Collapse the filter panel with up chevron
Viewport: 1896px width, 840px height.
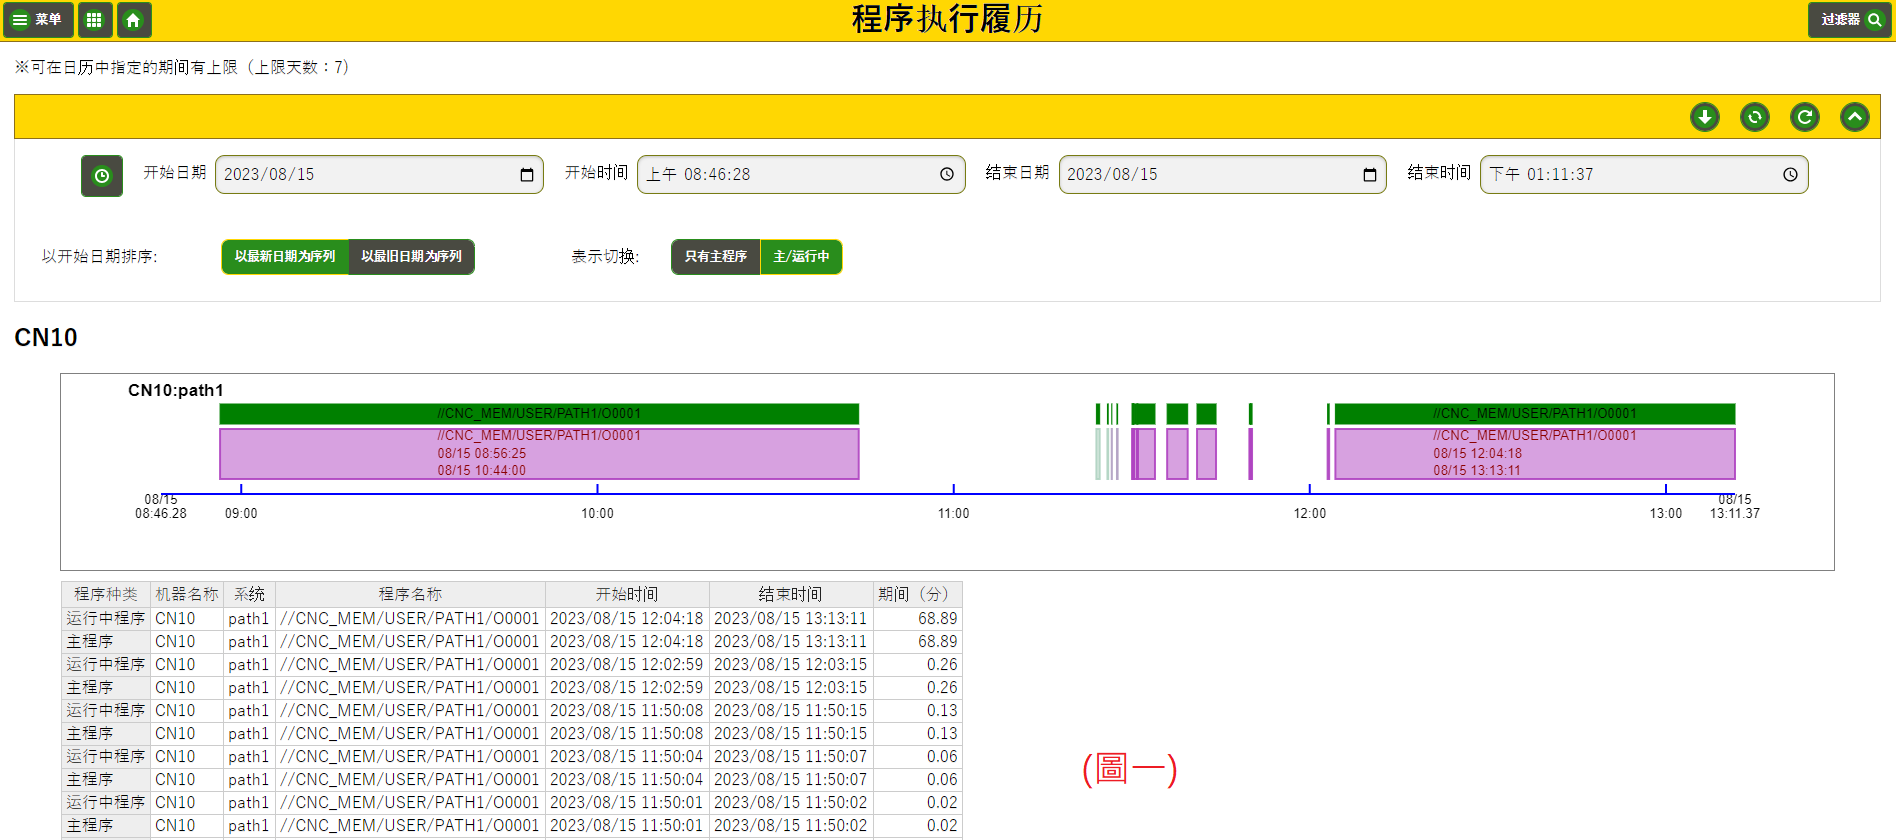click(x=1854, y=117)
